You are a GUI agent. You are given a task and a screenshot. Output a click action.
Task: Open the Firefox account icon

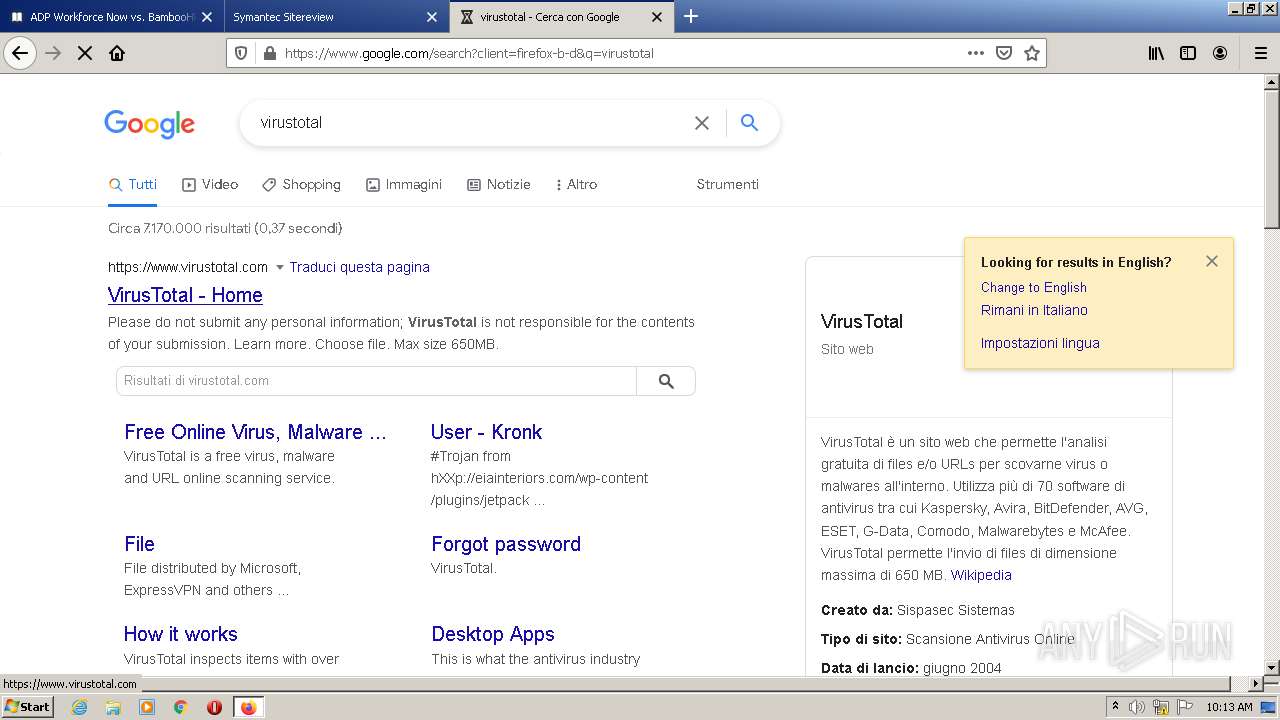point(1220,53)
